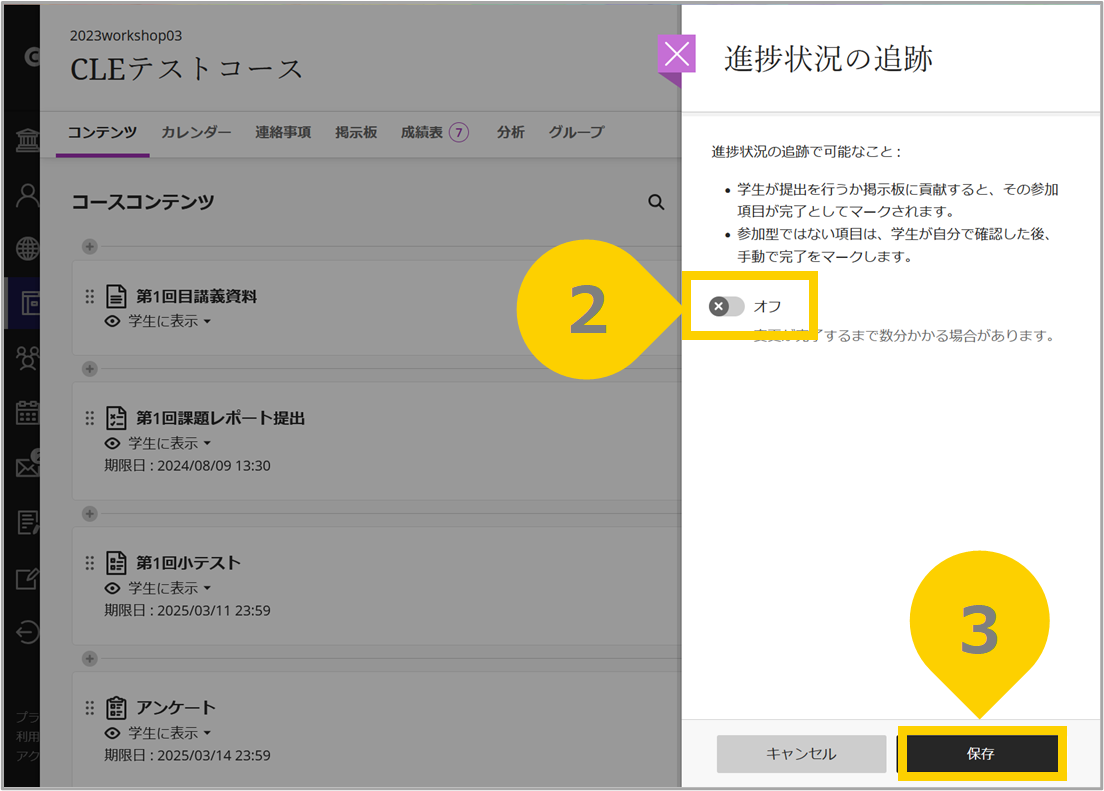Open the grades list icon in sidebar
Screen dimensions: 1104x791
point(27,522)
